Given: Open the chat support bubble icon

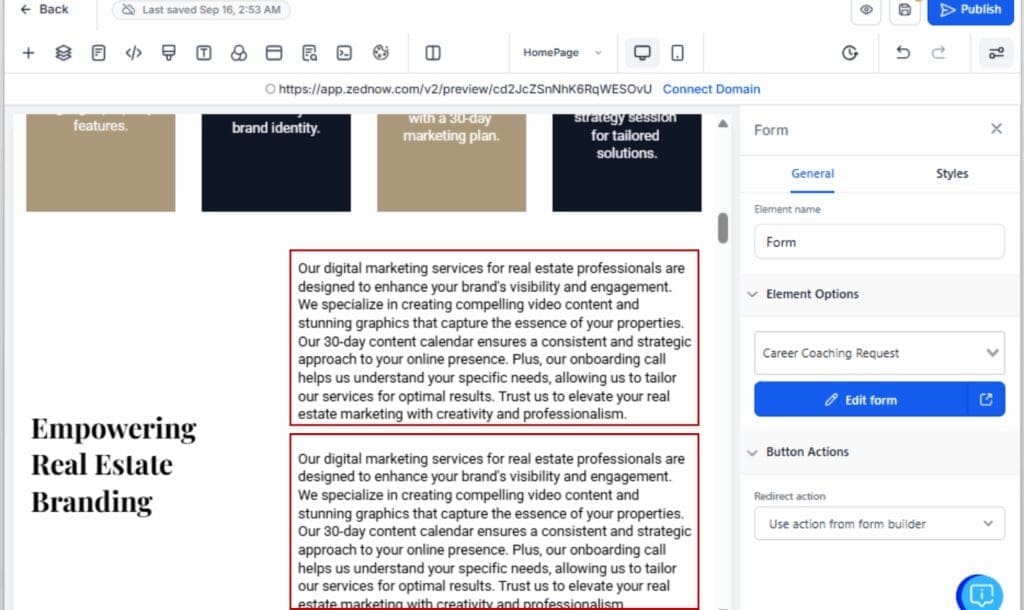Looking at the screenshot, I should 981,594.
